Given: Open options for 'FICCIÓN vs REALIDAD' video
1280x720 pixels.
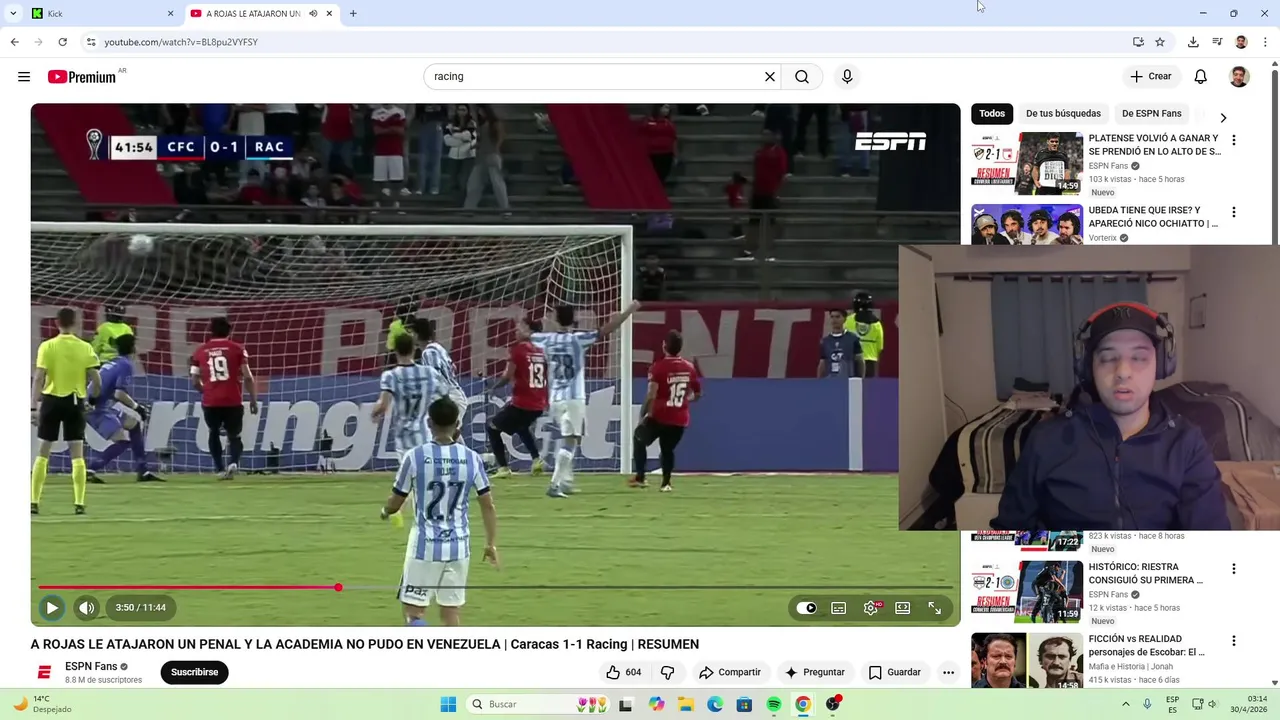Looking at the screenshot, I should [x=1233, y=641].
